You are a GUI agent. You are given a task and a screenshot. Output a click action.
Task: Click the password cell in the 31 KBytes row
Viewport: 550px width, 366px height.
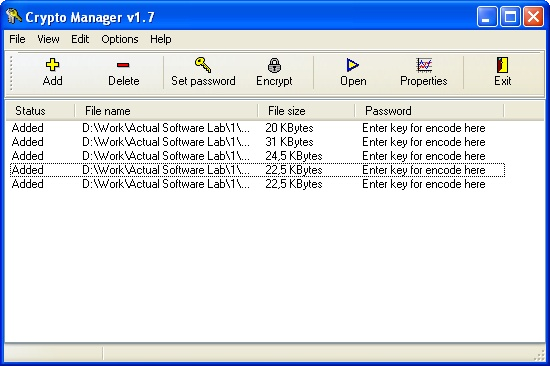(424, 142)
